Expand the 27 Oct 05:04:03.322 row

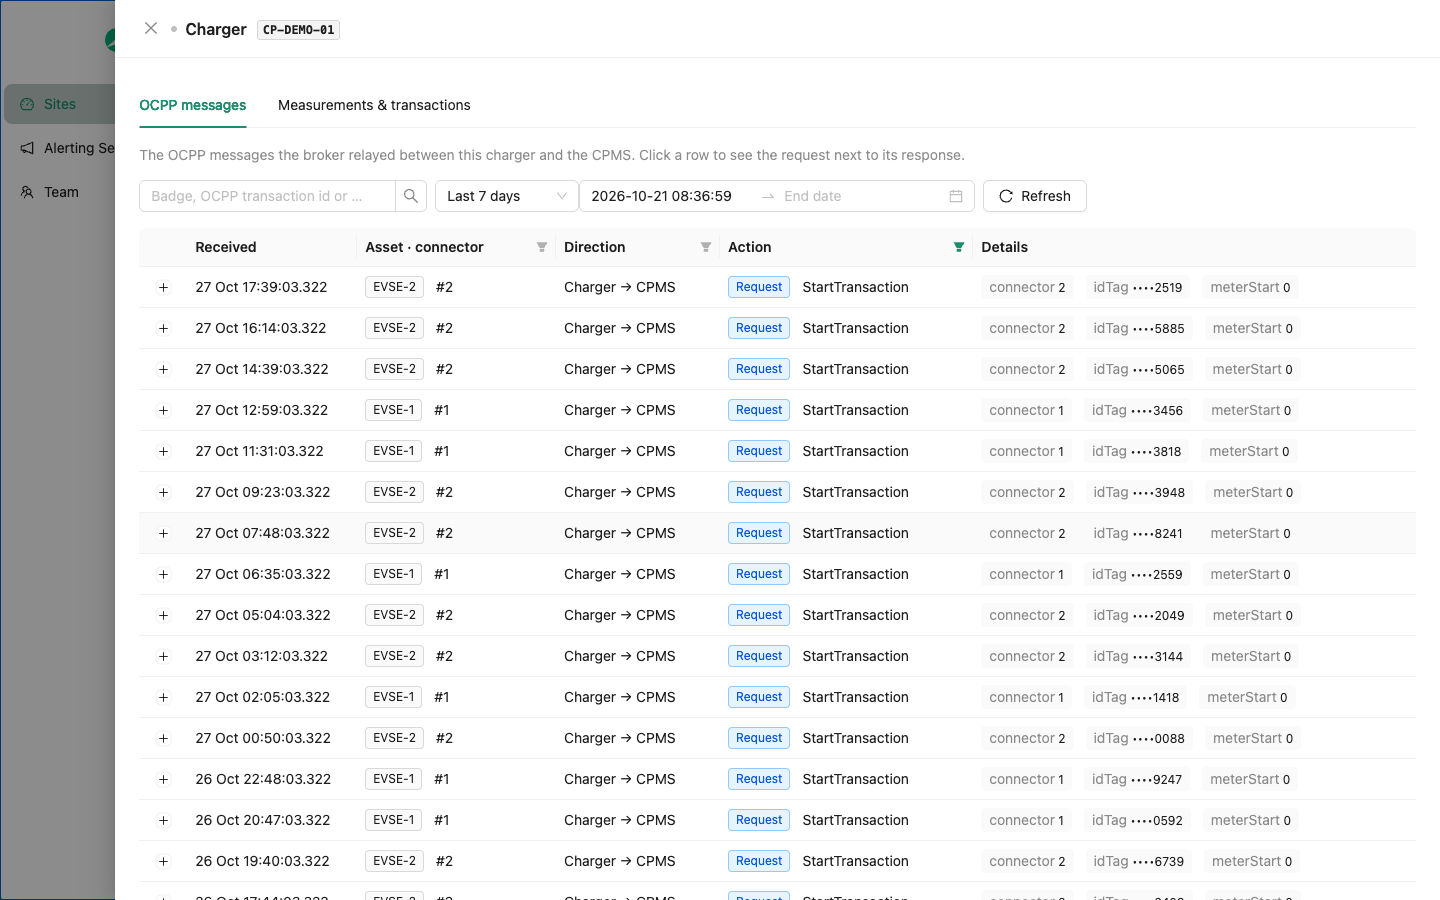(163, 615)
